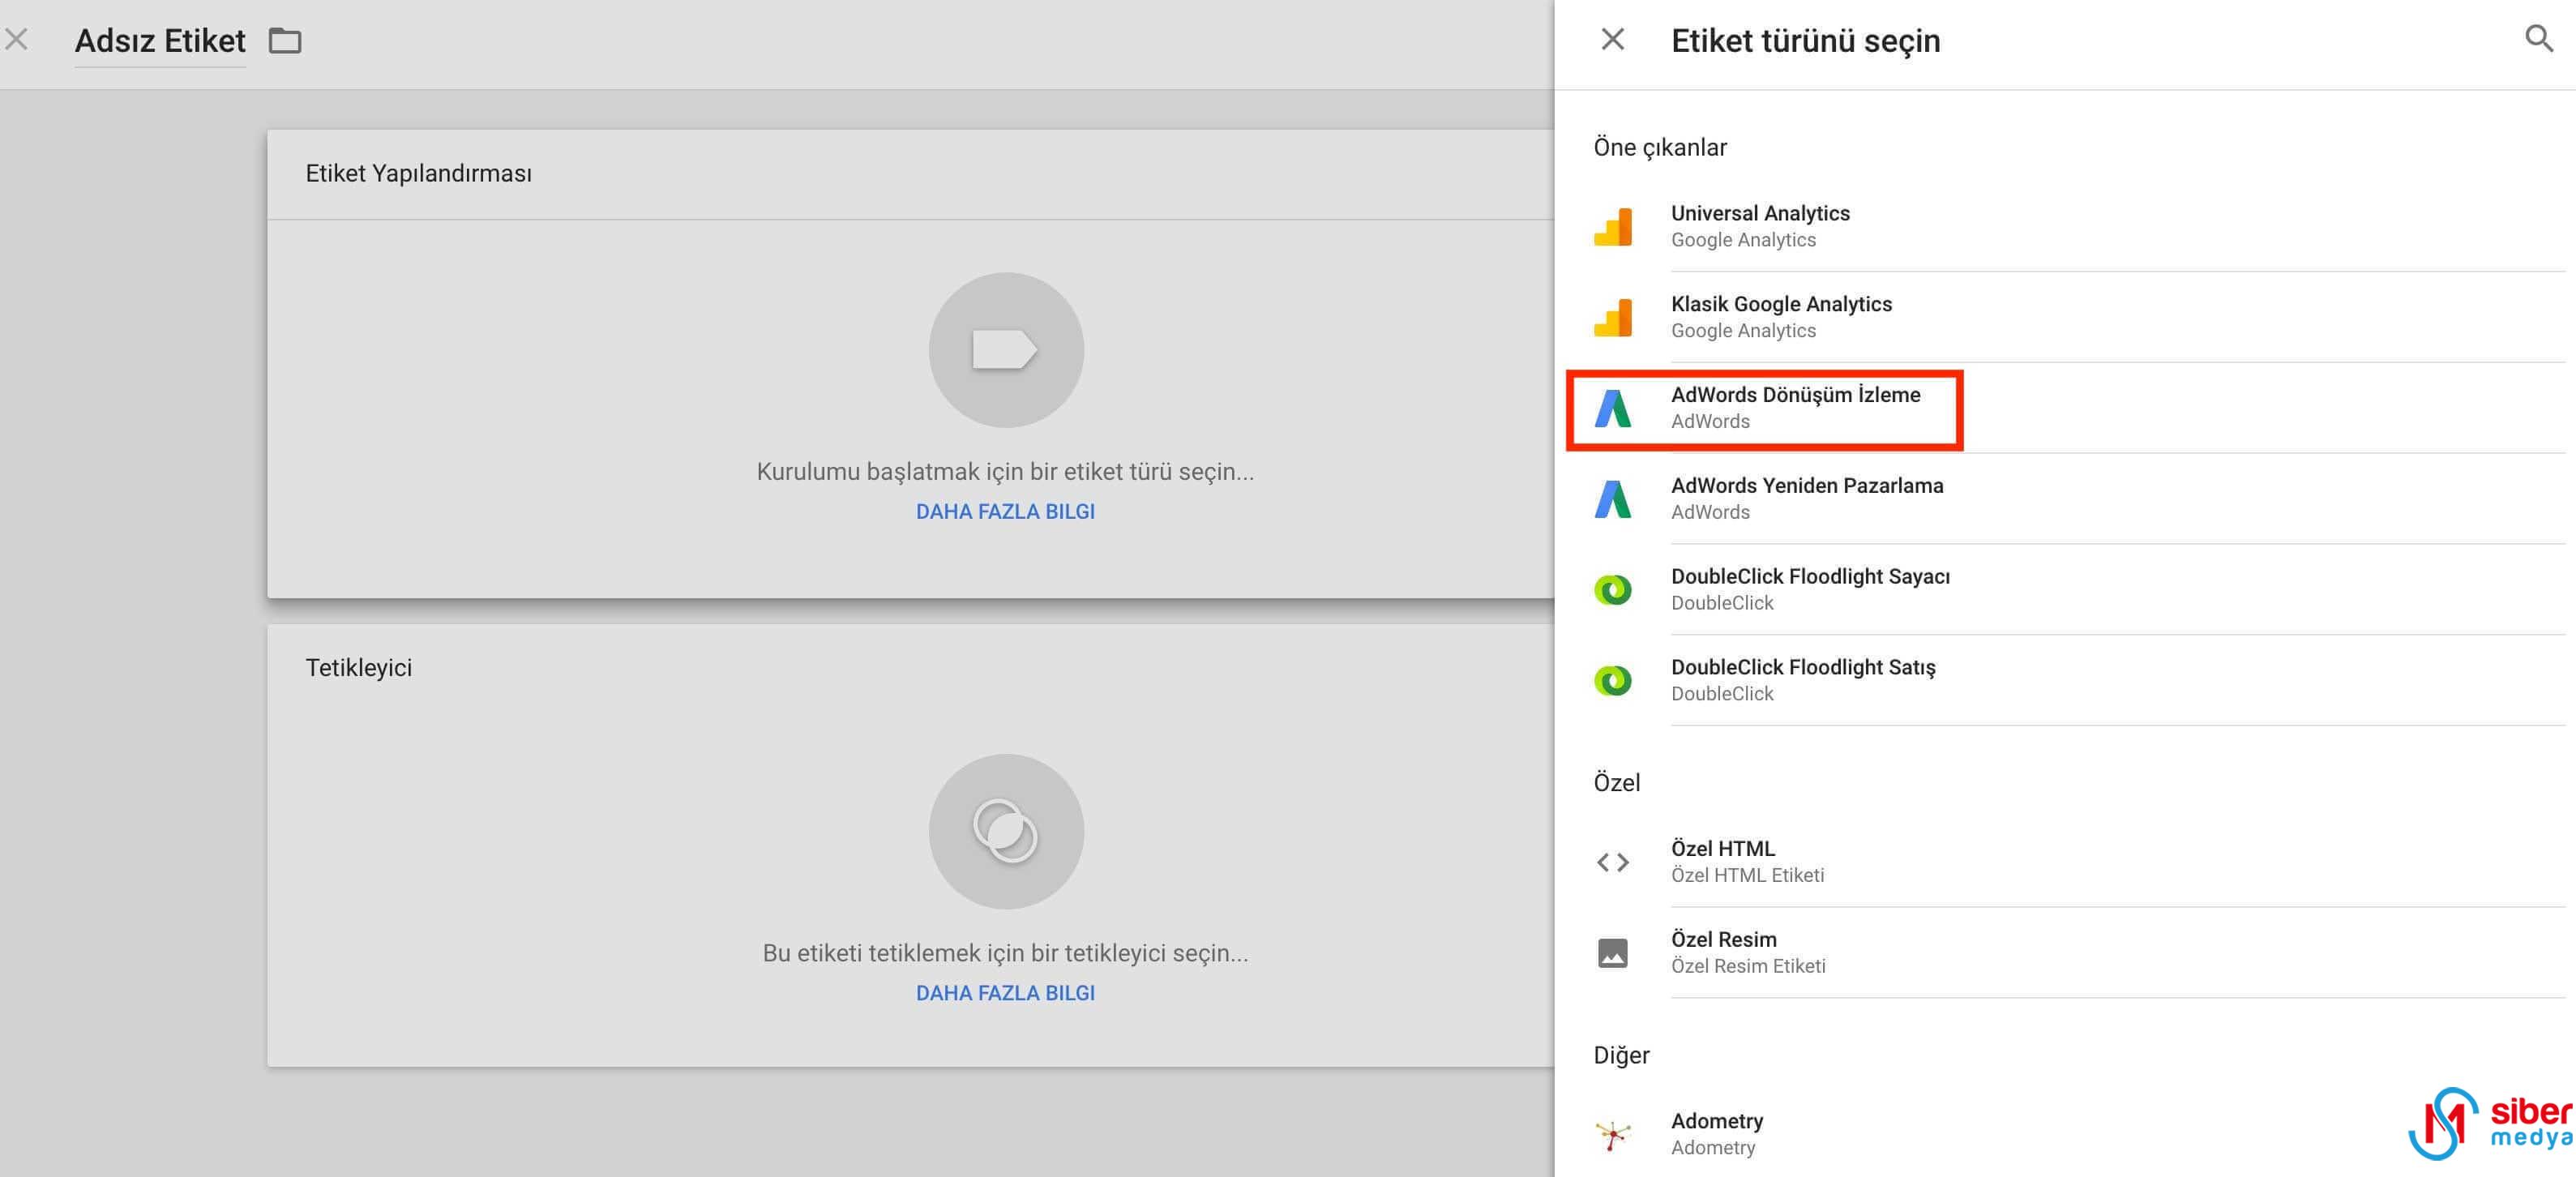2576x1177 pixels.
Task: Open DAHA FAZLA BILGI link under Tetikleyici
Action: (1005, 993)
